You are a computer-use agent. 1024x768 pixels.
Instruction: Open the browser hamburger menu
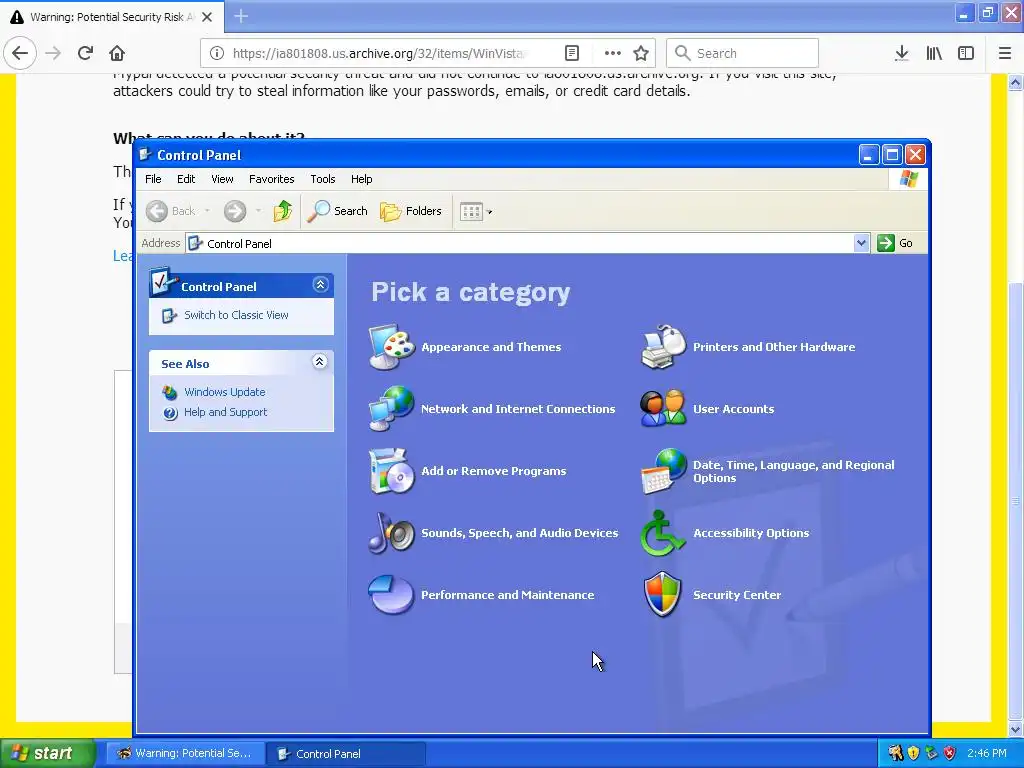pyautogui.click(x=1005, y=53)
